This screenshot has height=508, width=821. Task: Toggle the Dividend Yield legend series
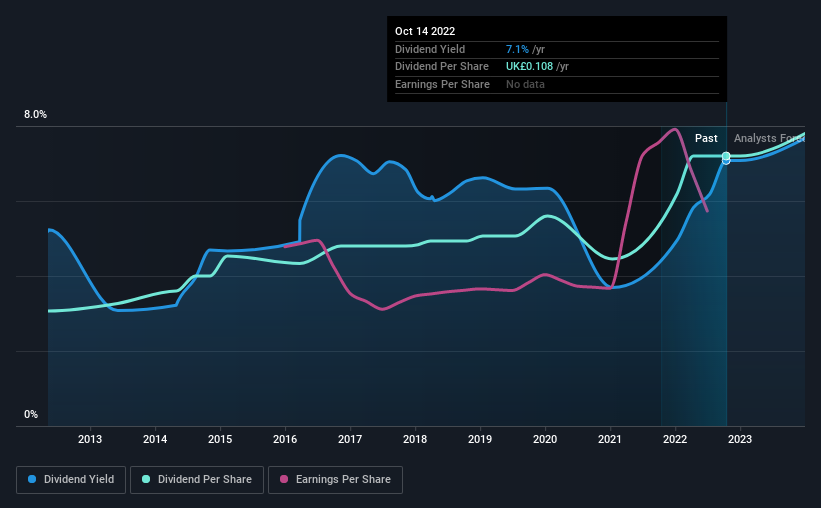[71, 480]
